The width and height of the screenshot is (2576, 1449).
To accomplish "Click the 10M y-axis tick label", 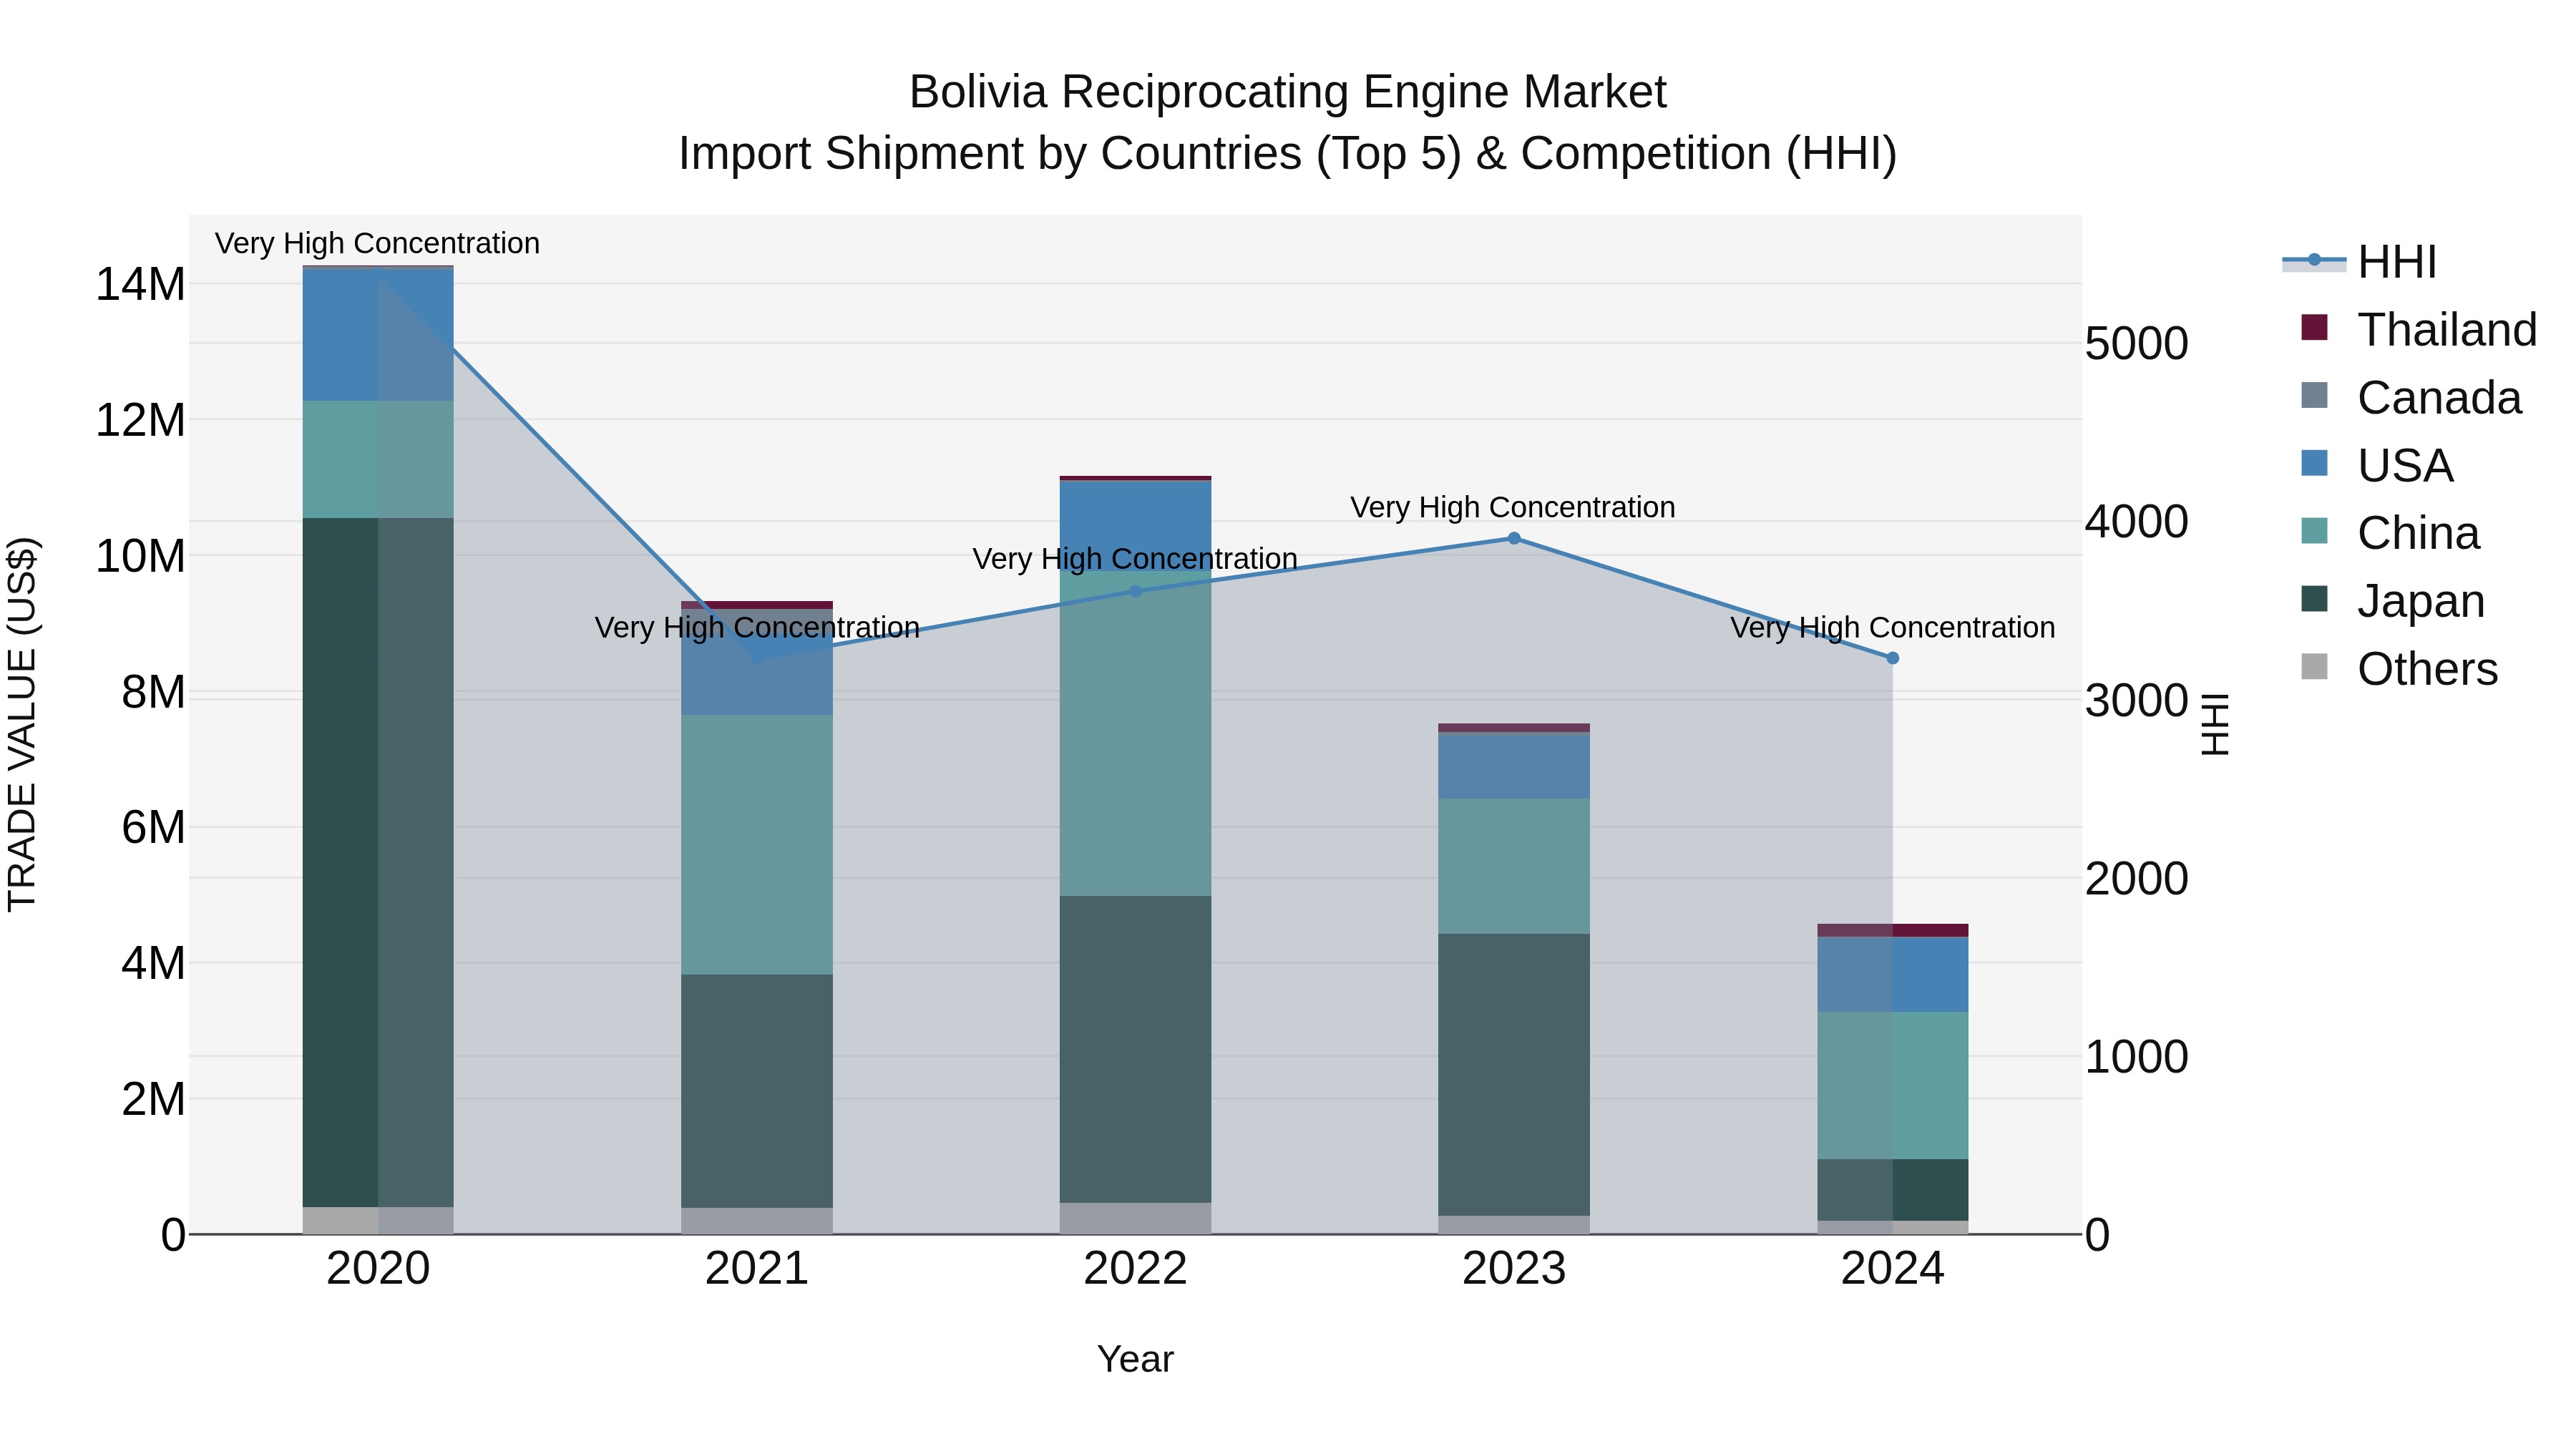I will [140, 556].
